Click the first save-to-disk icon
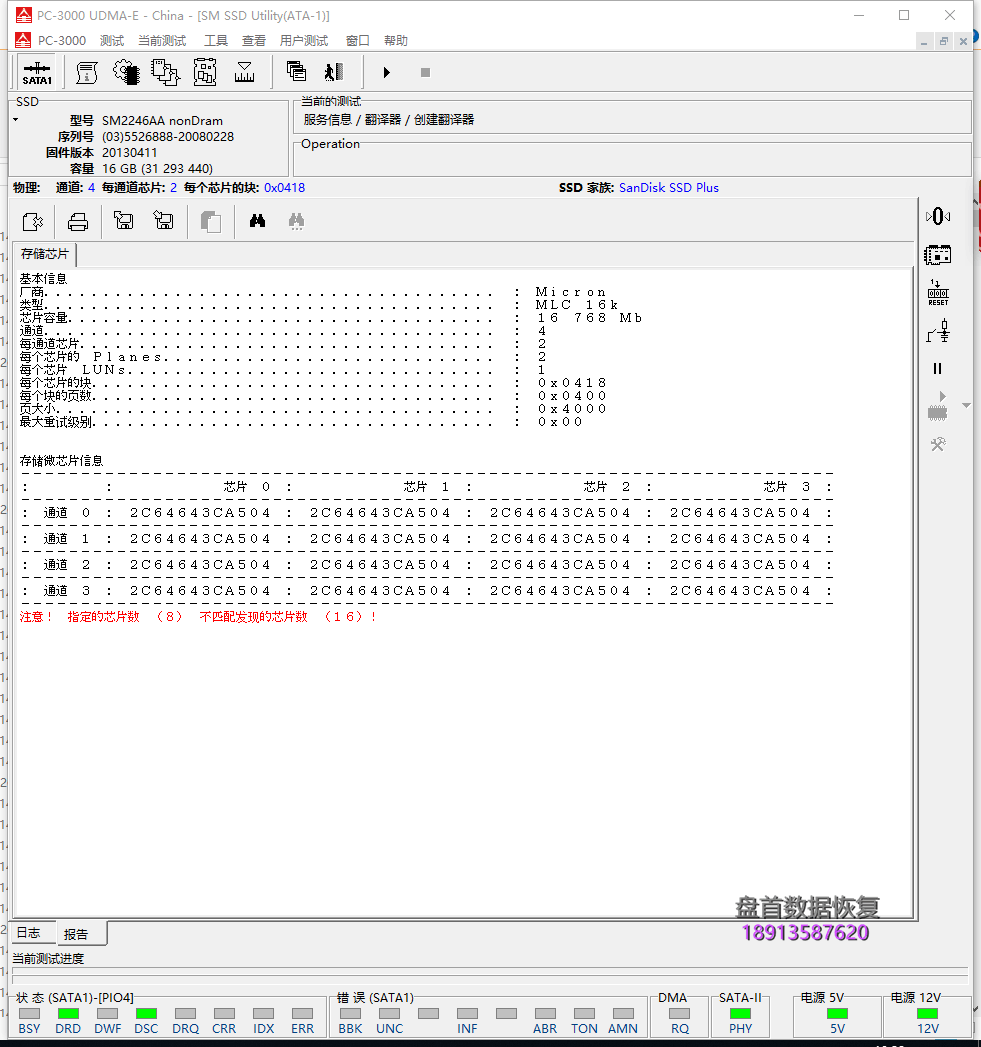Image resolution: width=981 pixels, height=1047 pixels. click(124, 220)
